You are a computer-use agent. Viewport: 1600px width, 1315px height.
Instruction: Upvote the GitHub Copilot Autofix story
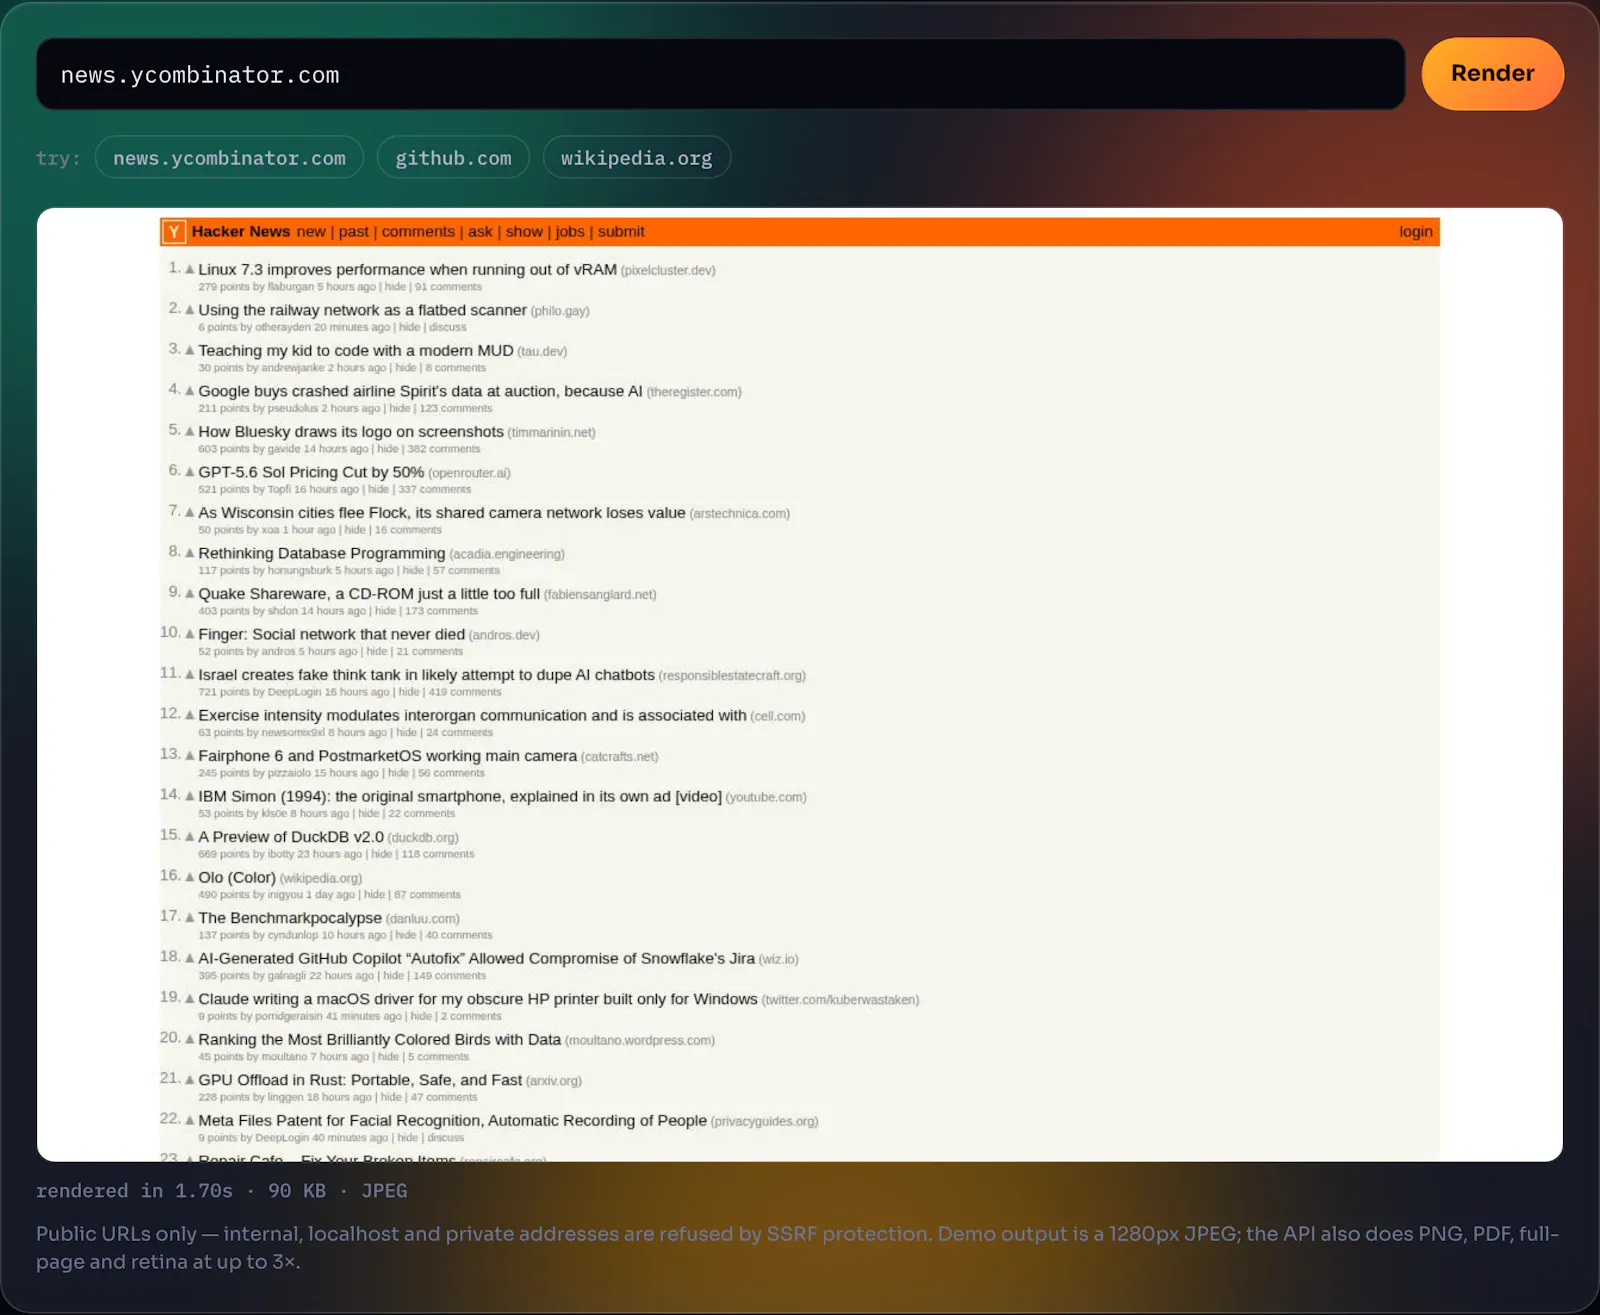(189, 958)
